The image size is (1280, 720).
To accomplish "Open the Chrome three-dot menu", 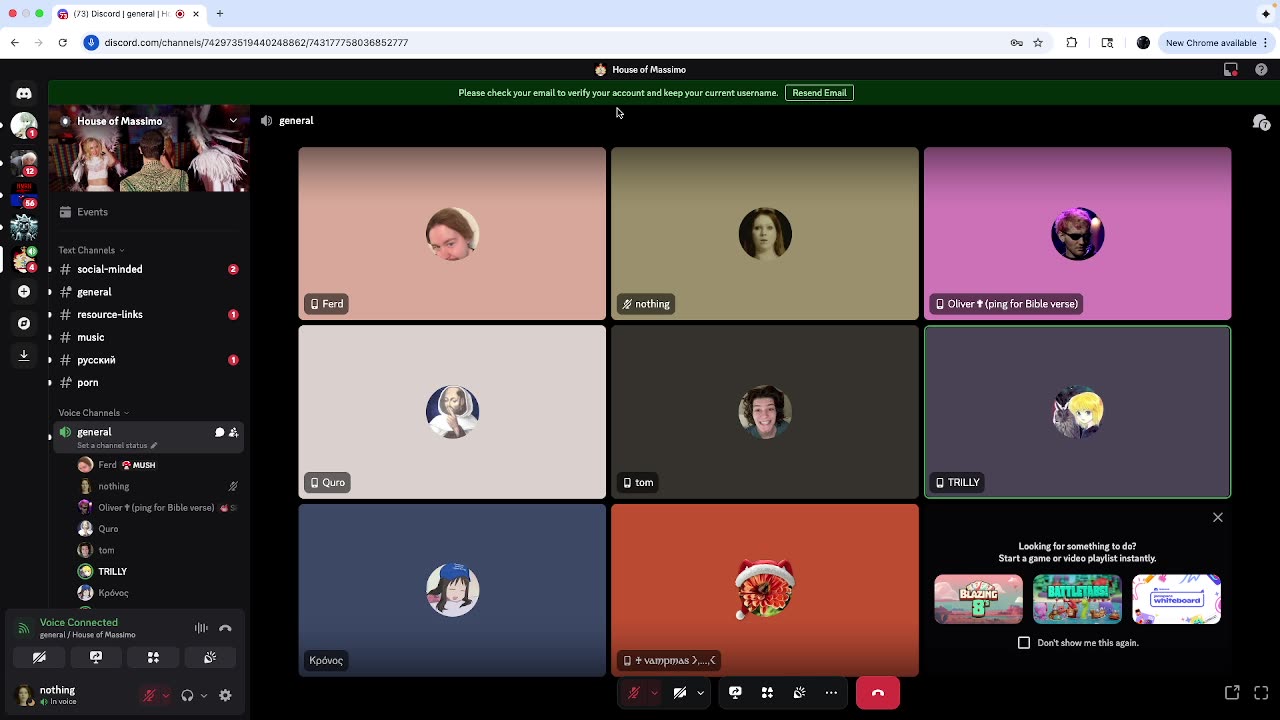I will tap(1265, 43).
